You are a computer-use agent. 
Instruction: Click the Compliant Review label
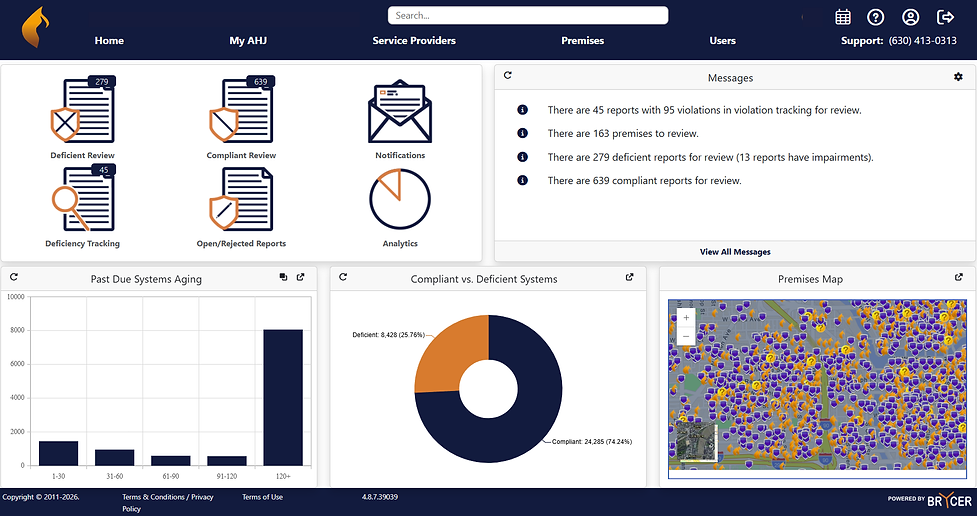[241, 155]
